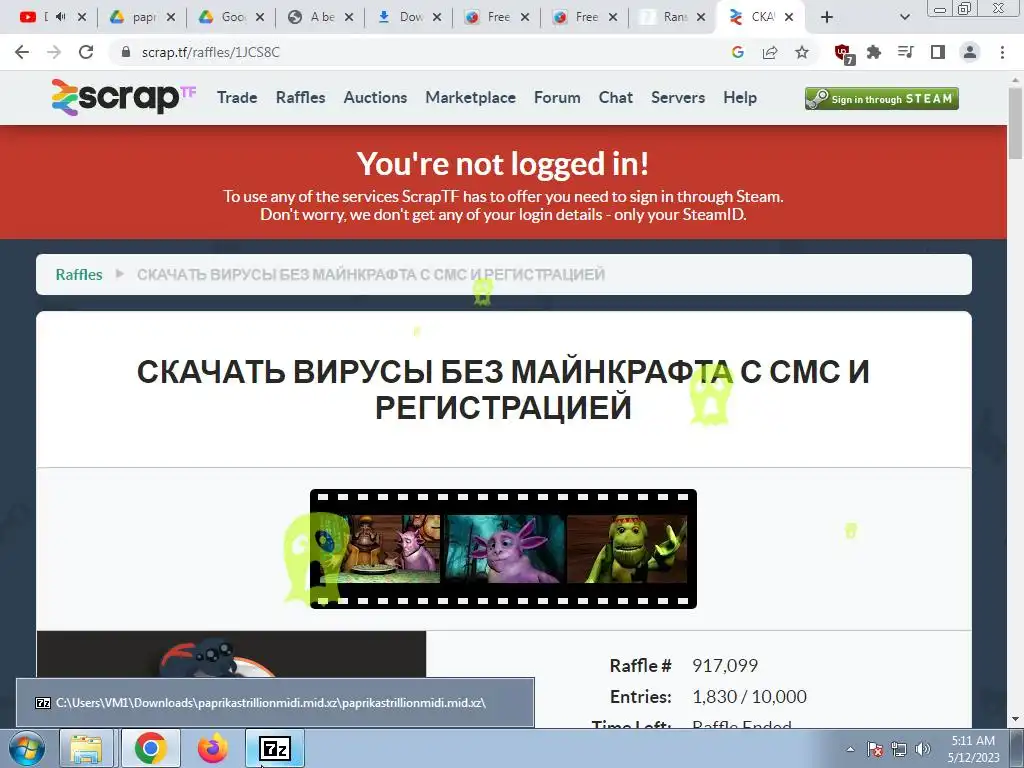Open Chrome's three-dot menu
The width and height of the screenshot is (1024, 768).
pos(1002,52)
